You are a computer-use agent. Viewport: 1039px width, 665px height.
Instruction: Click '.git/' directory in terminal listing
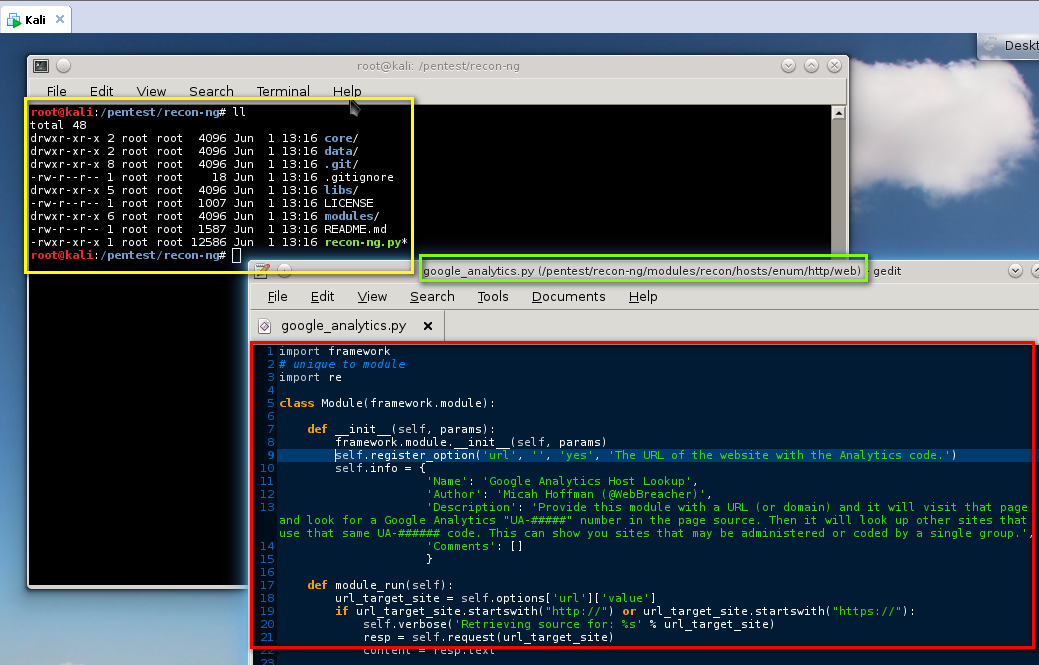point(341,164)
